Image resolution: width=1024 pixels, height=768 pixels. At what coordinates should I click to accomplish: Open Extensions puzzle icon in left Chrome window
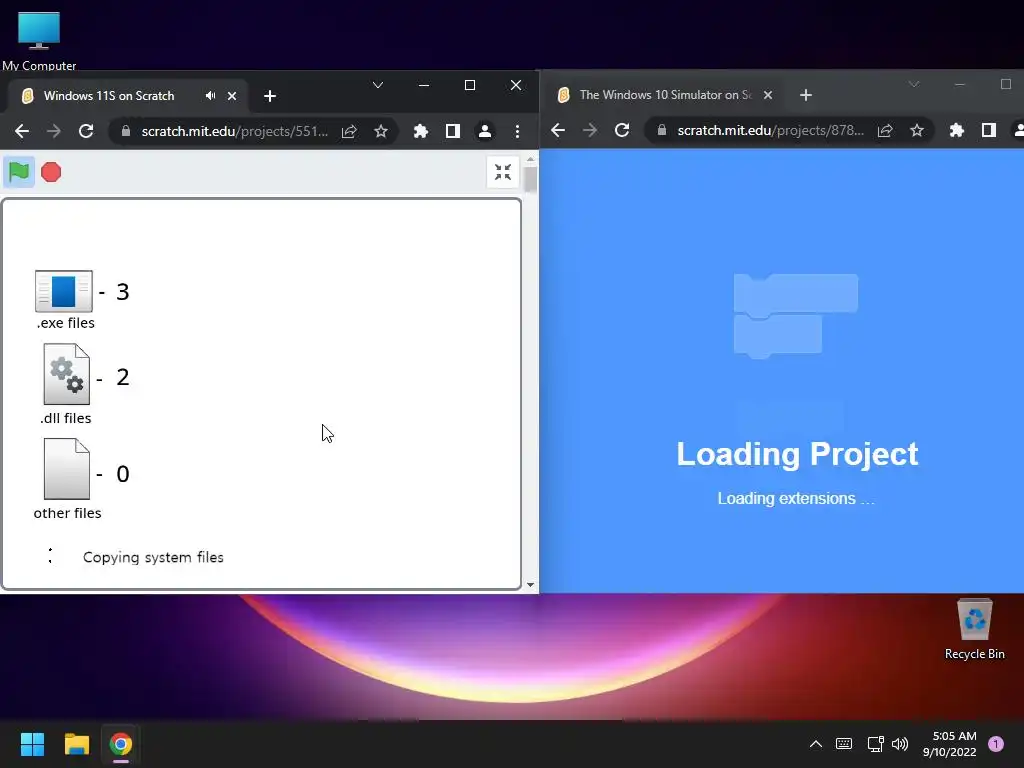pos(421,131)
